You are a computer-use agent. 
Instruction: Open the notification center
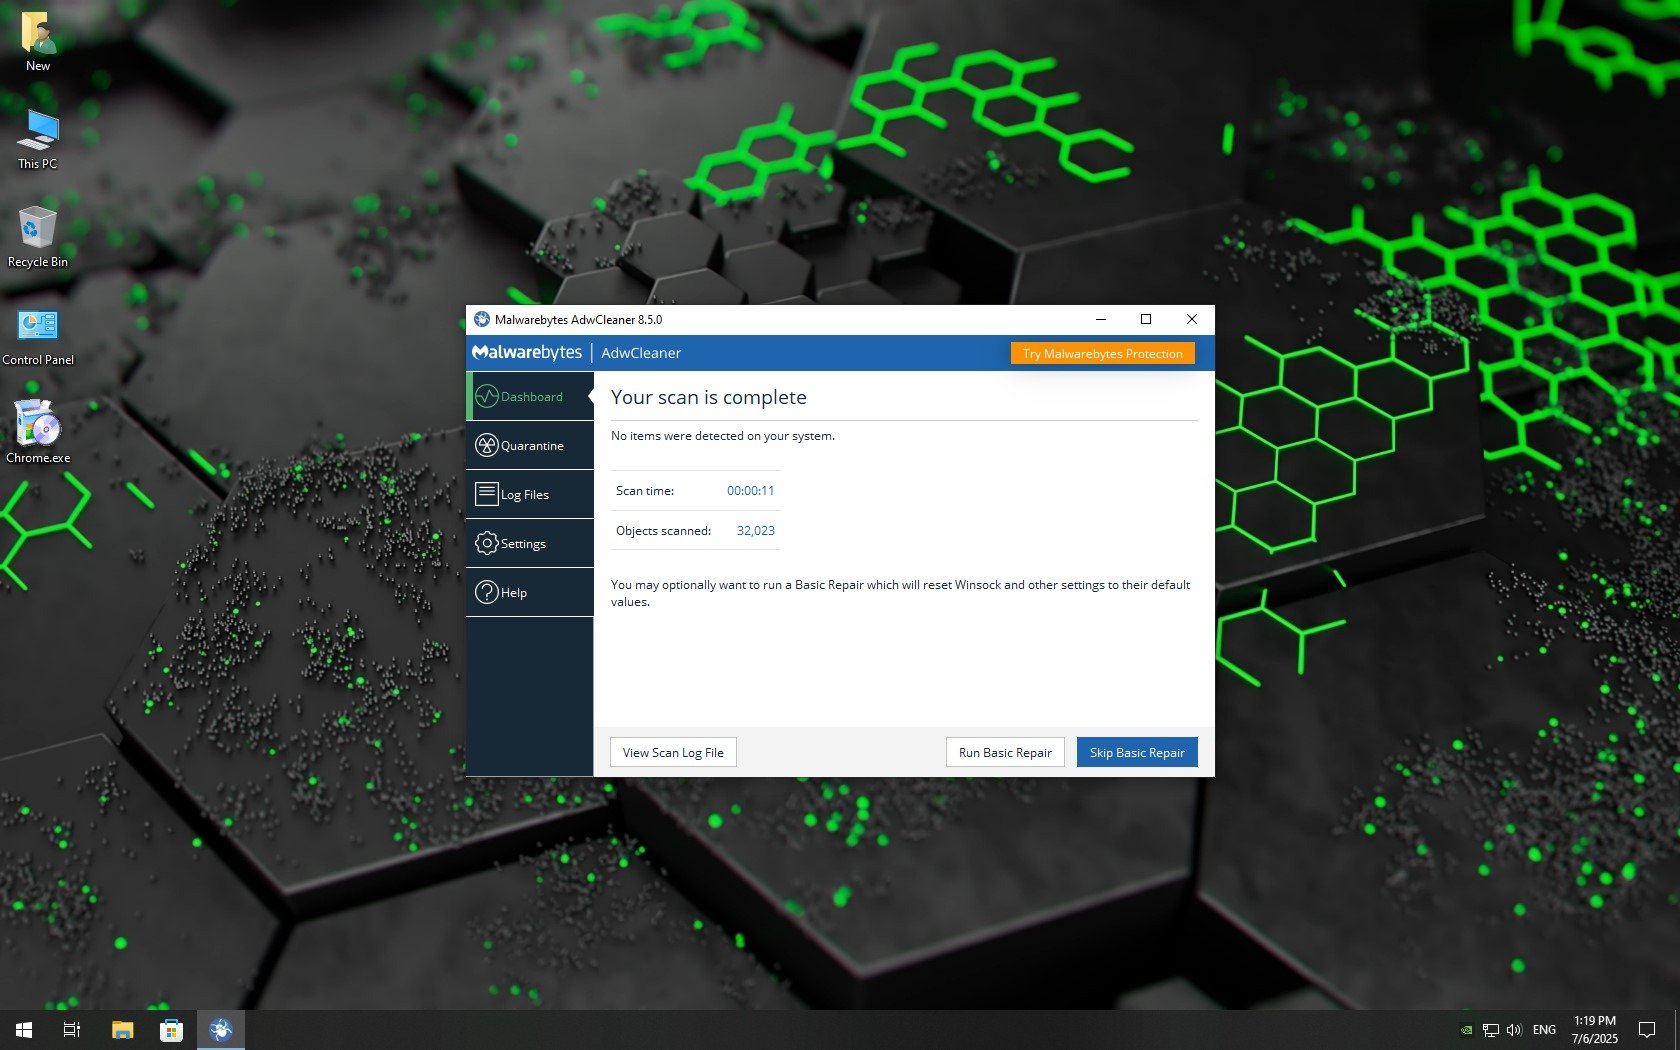(1646, 1030)
